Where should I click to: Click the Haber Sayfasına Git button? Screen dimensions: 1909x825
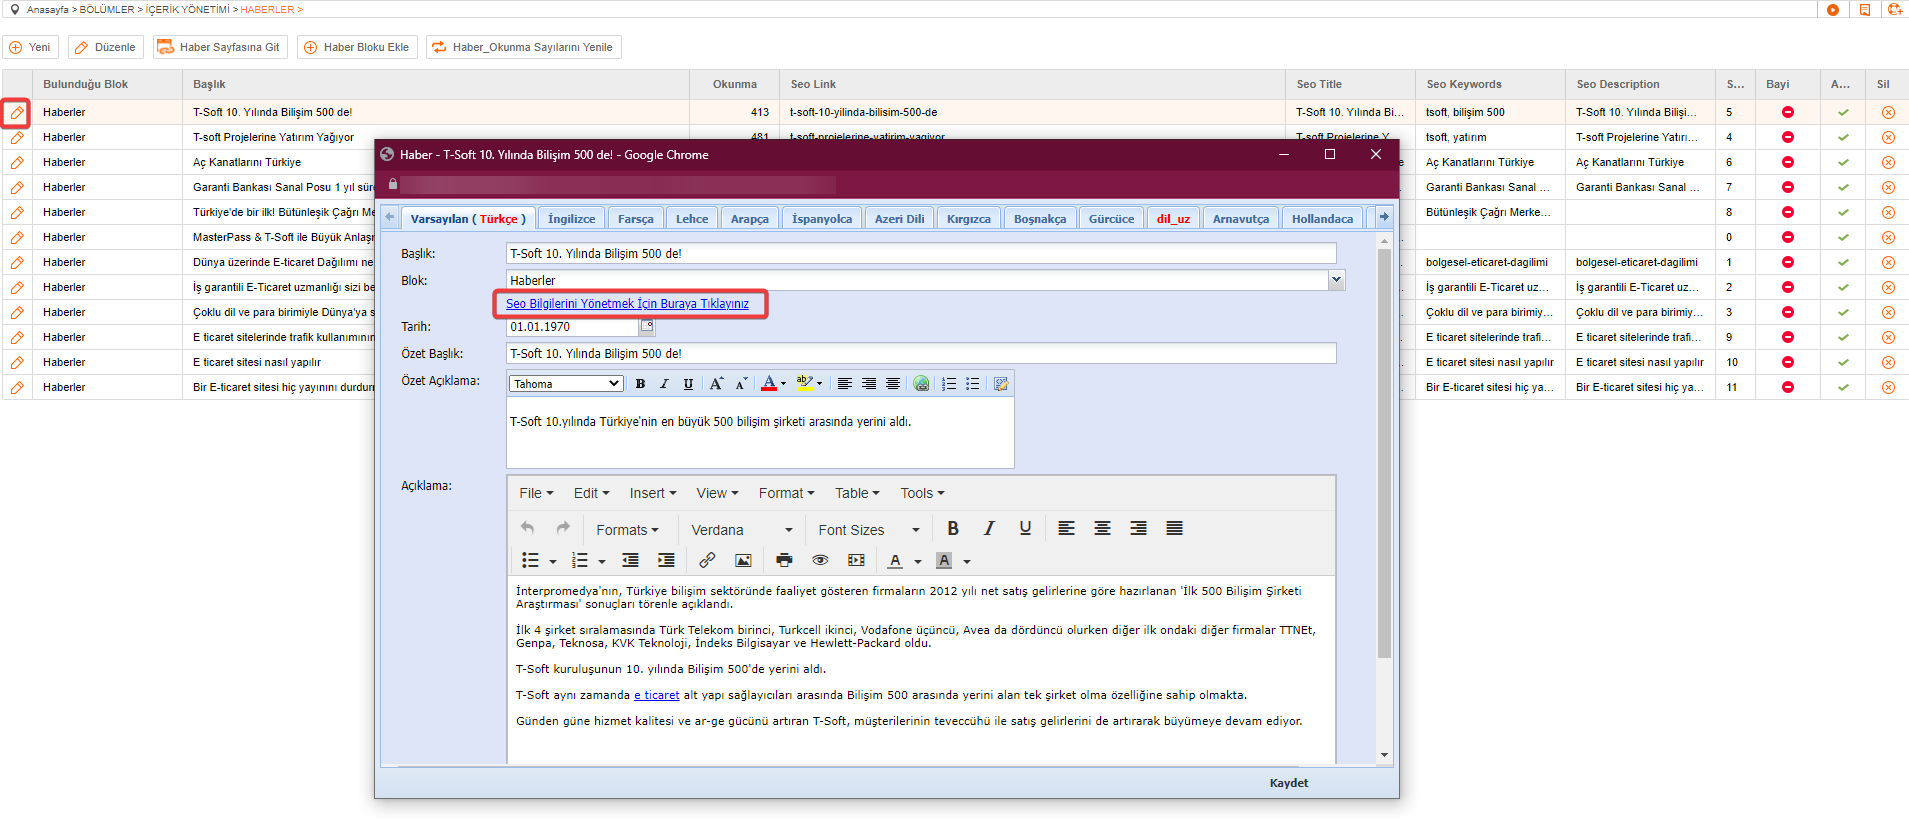tap(220, 47)
